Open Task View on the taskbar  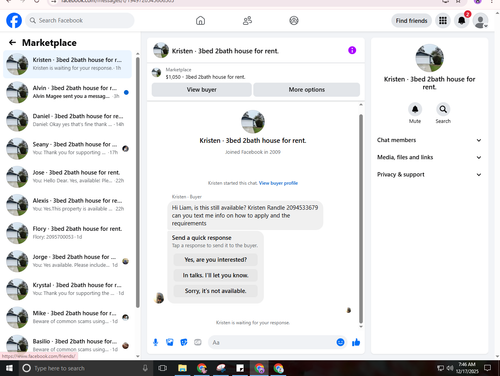(x=163, y=368)
